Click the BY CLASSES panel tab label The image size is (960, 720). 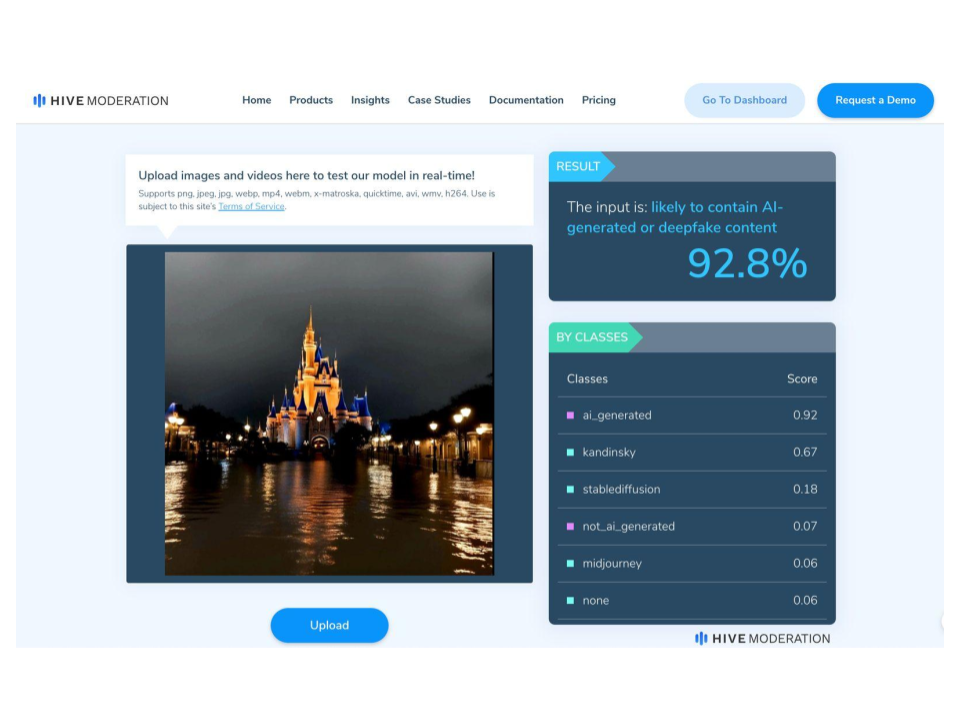592,337
